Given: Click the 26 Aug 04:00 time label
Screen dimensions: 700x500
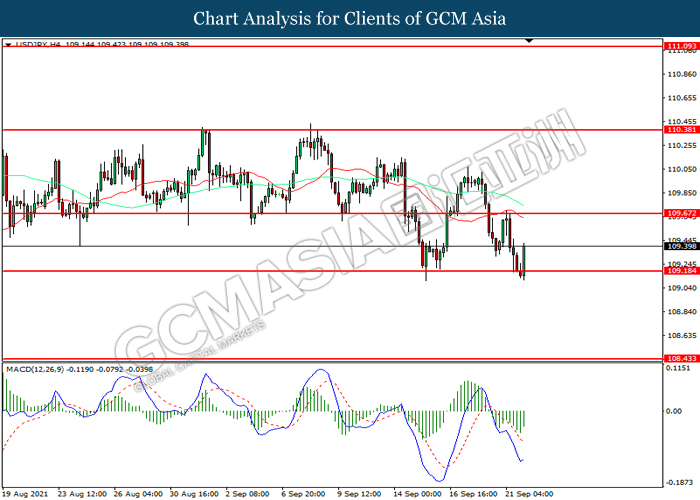Looking at the screenshot, I should pos(138,494).
